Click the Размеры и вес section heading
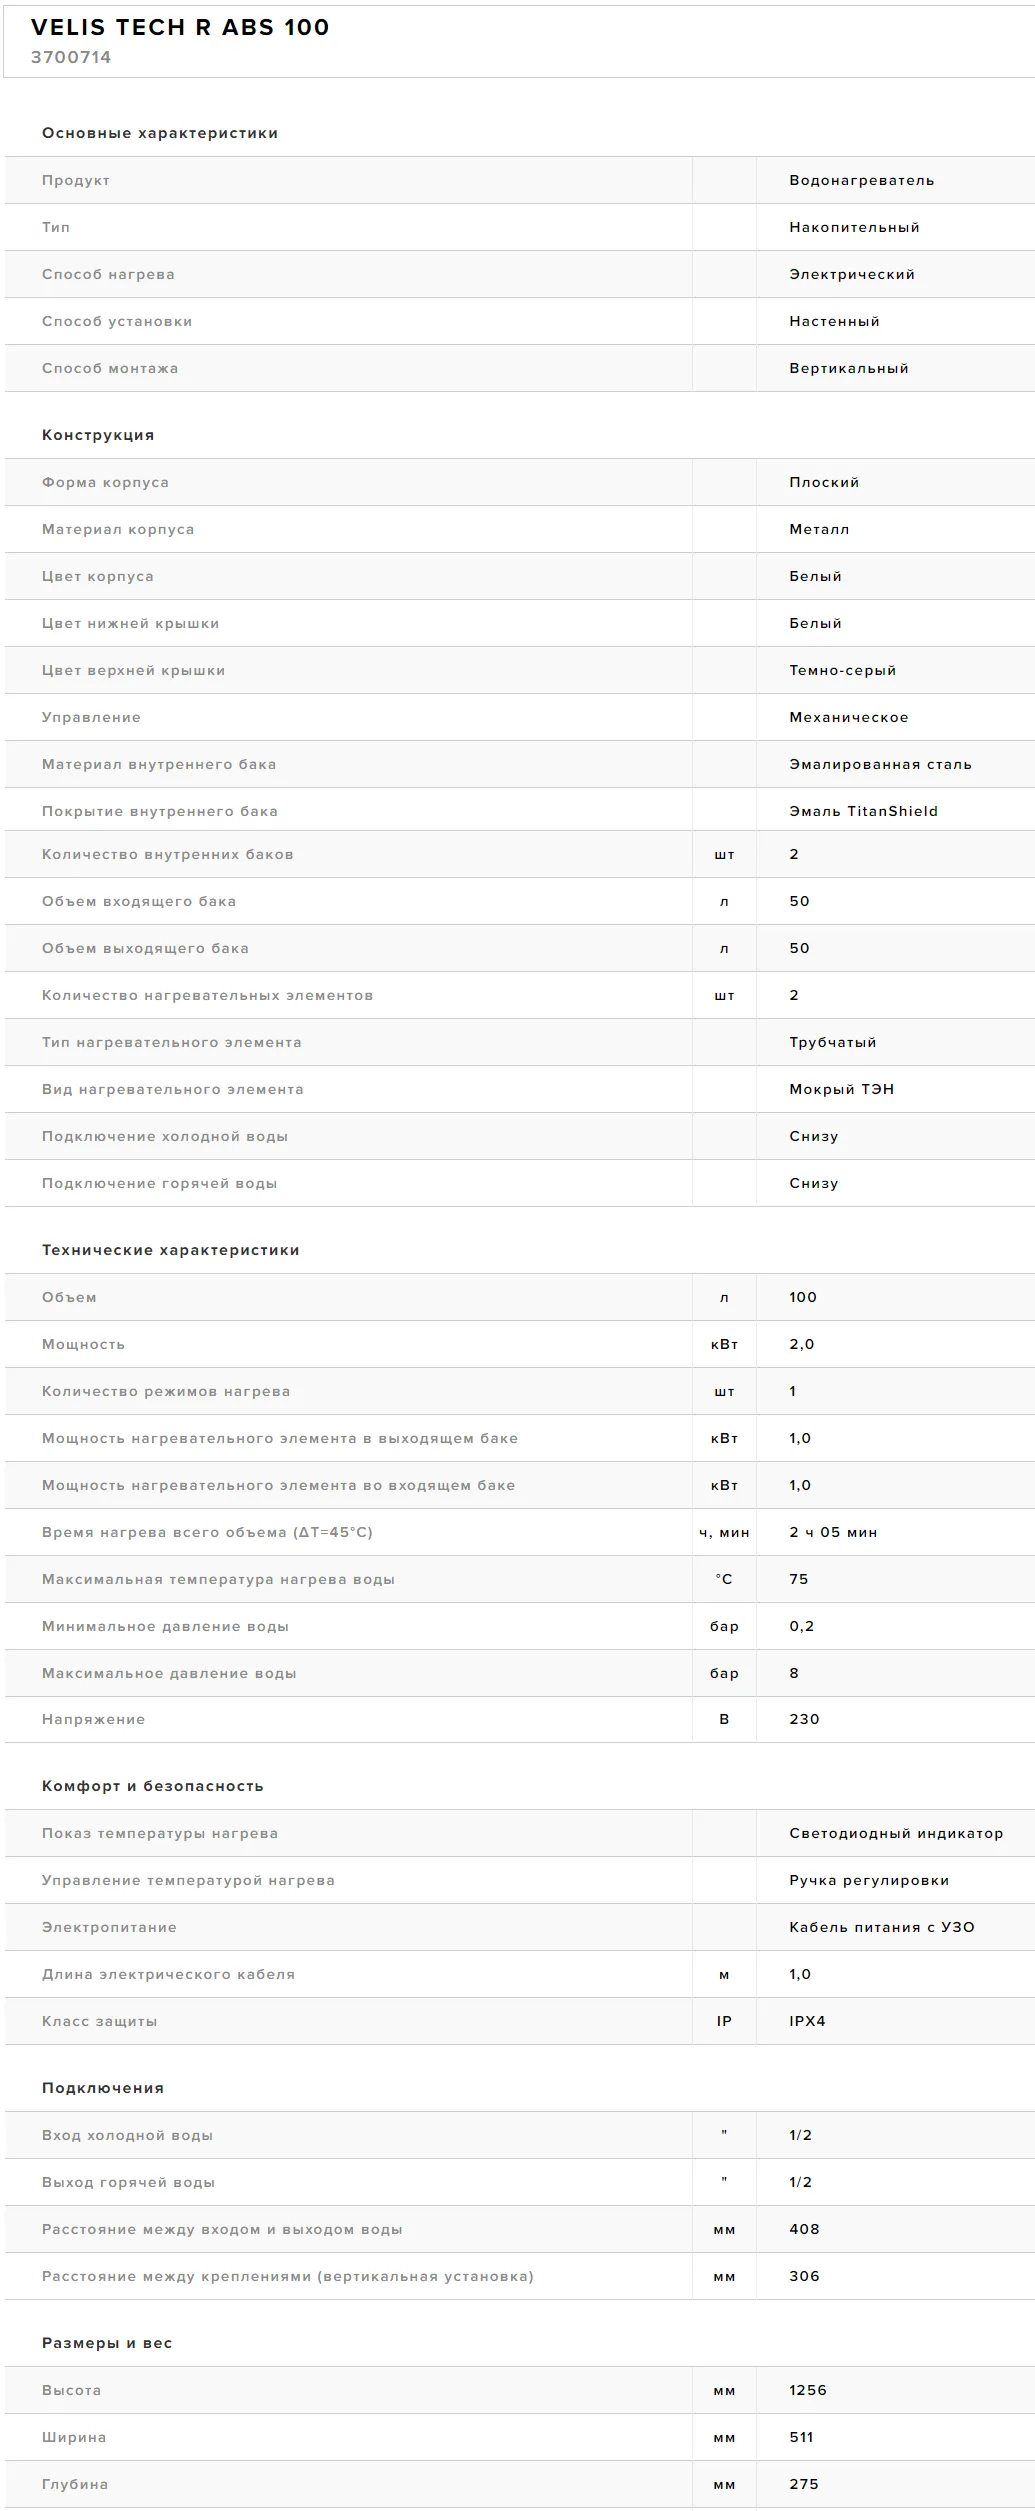The width and height of the screenshot is (1035, 2511). [107, 2343]
